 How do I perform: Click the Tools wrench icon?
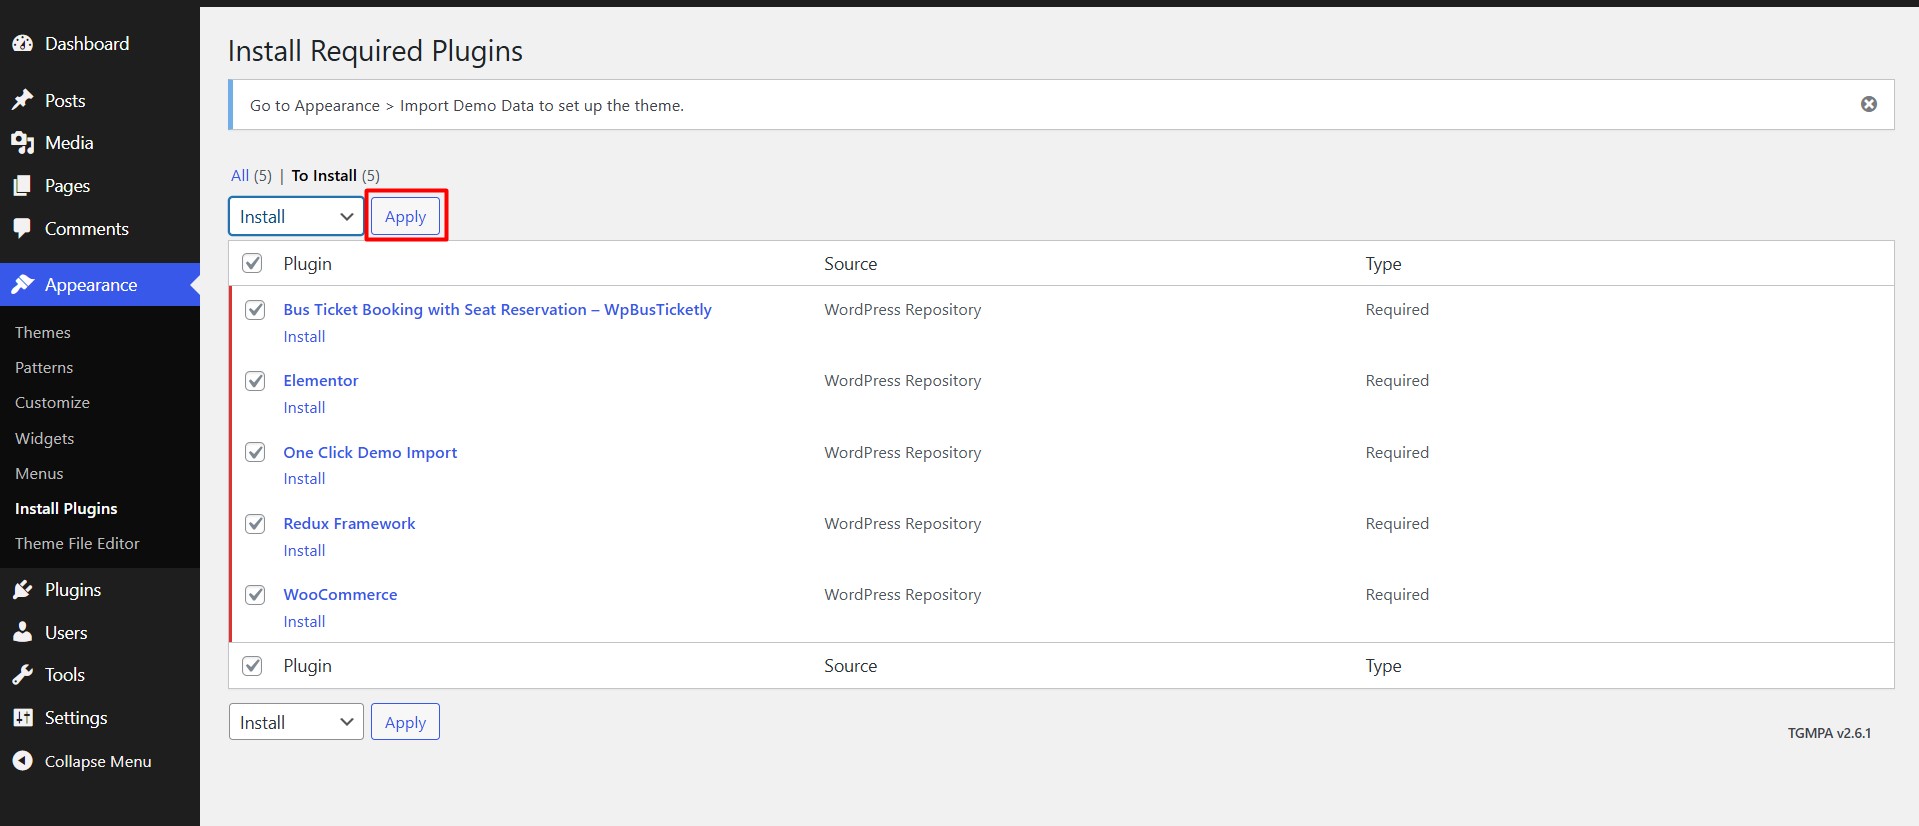[22, 675]
